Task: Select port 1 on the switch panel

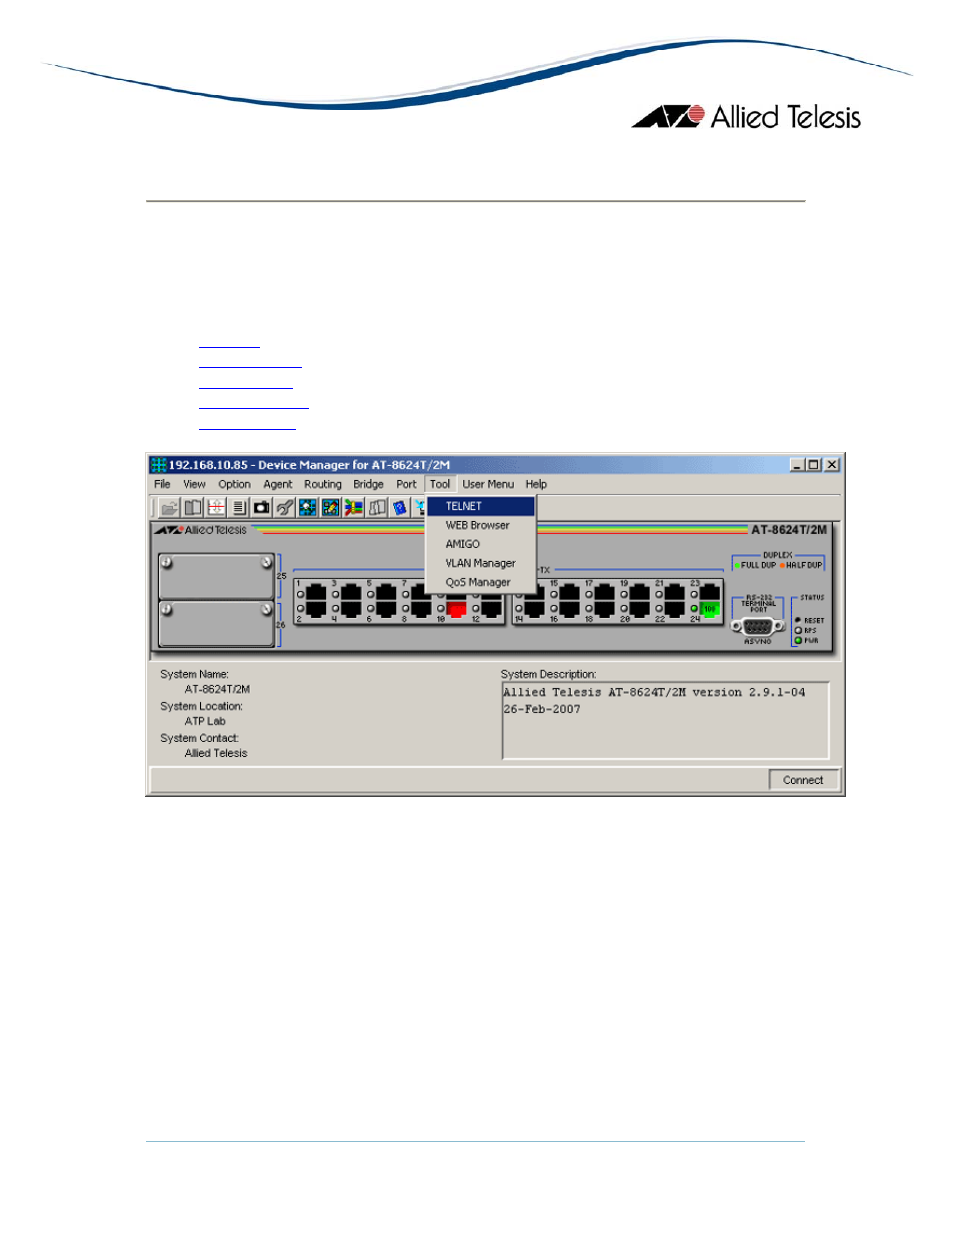Action: [316, 592]
